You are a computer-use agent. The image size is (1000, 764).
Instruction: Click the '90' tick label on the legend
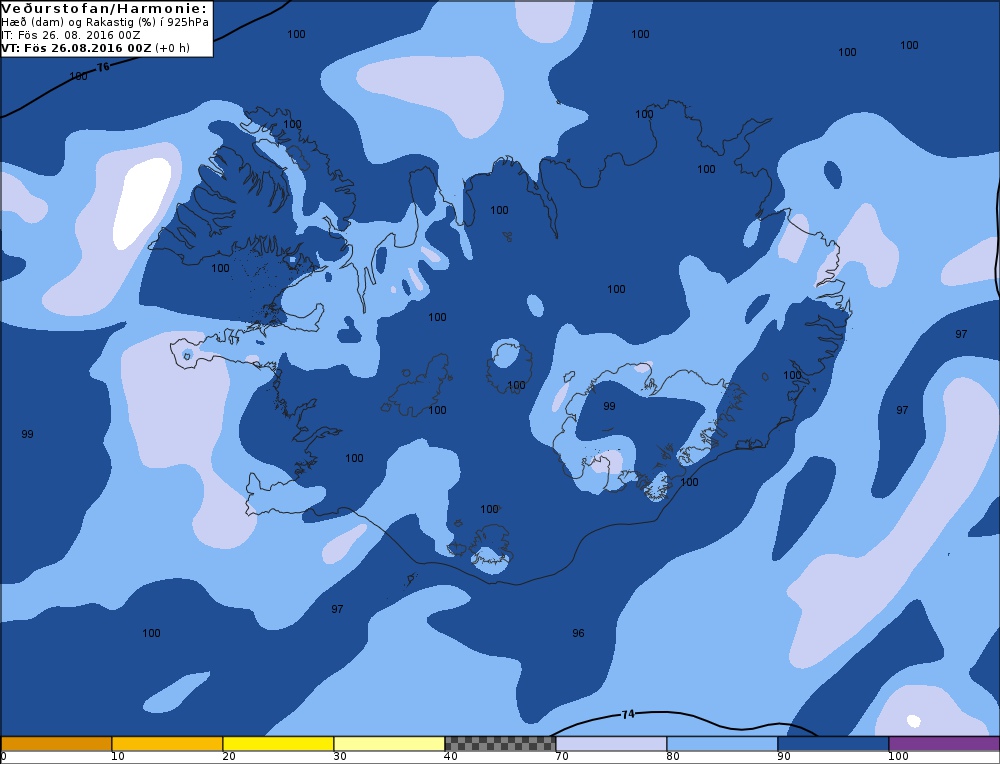(784, 757)
